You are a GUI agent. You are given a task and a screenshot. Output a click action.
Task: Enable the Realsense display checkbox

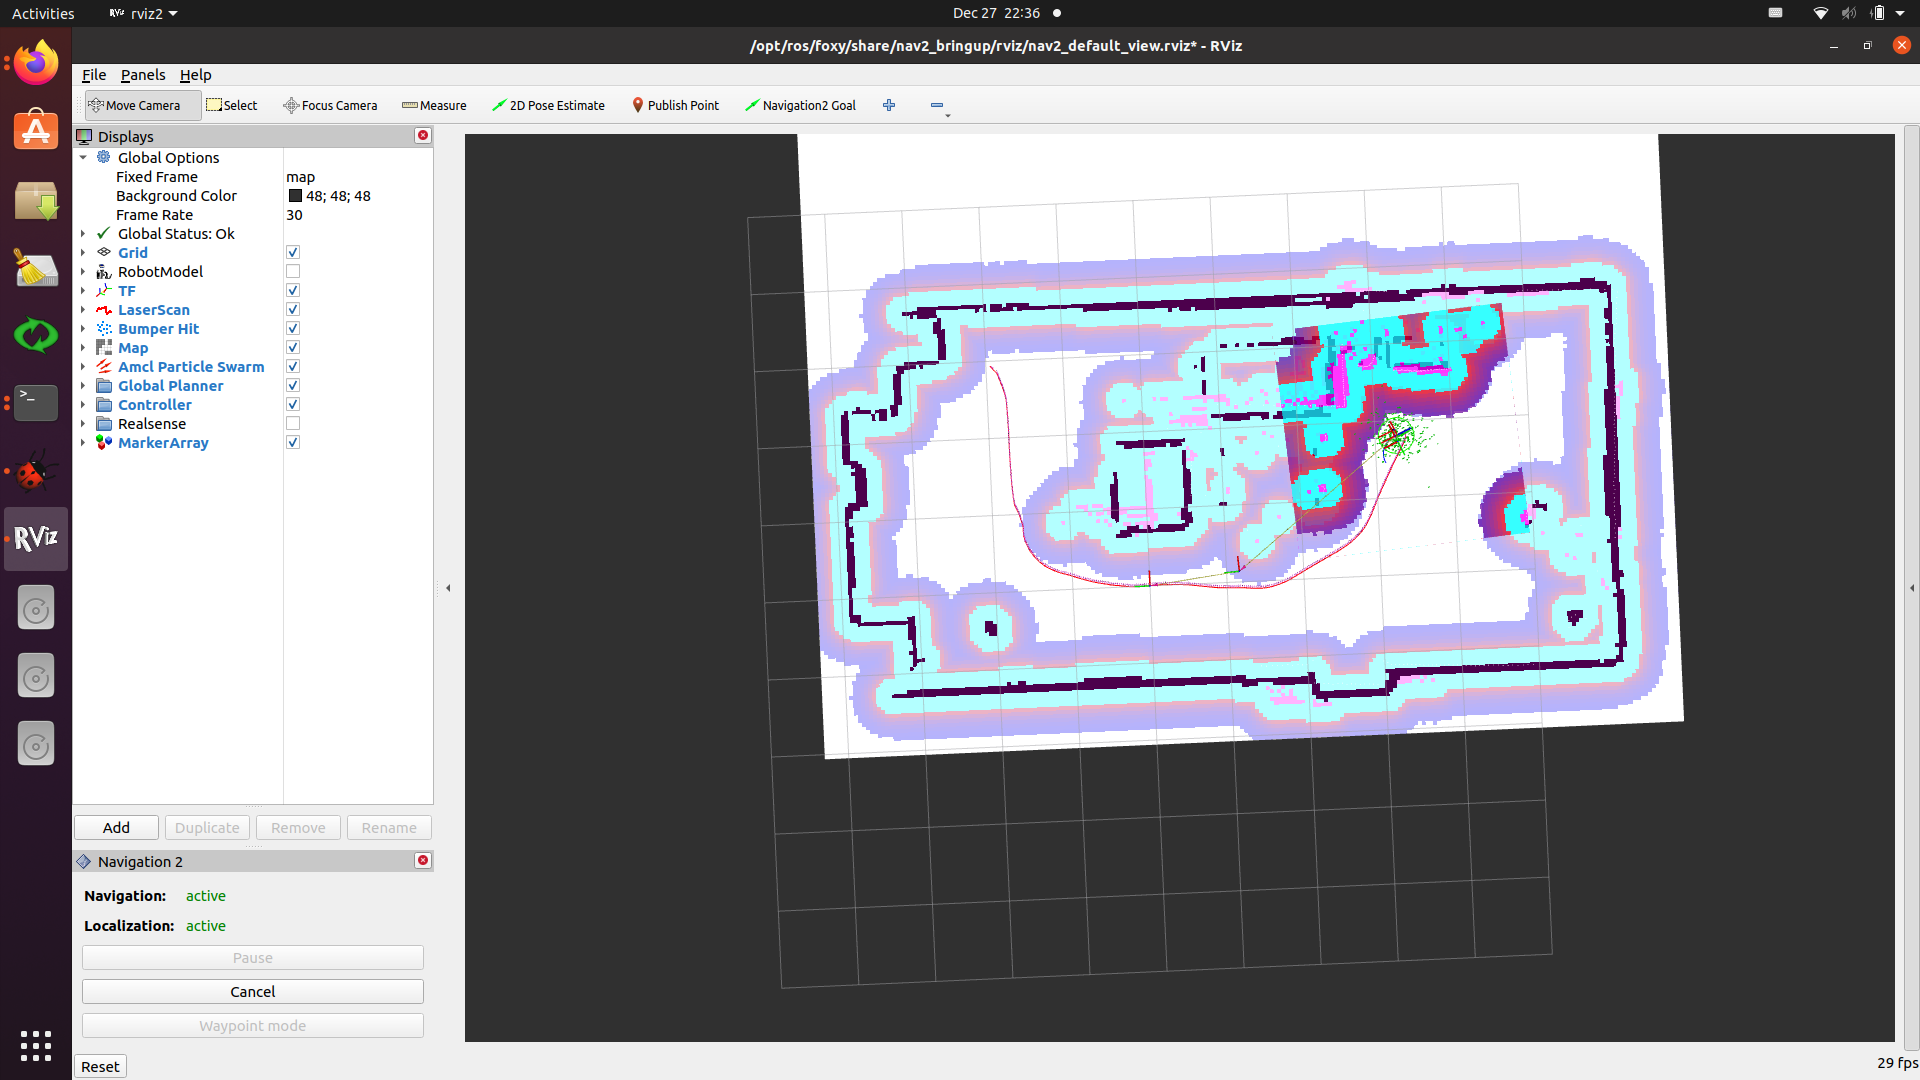pyautogui.click(x=293, y=423)
